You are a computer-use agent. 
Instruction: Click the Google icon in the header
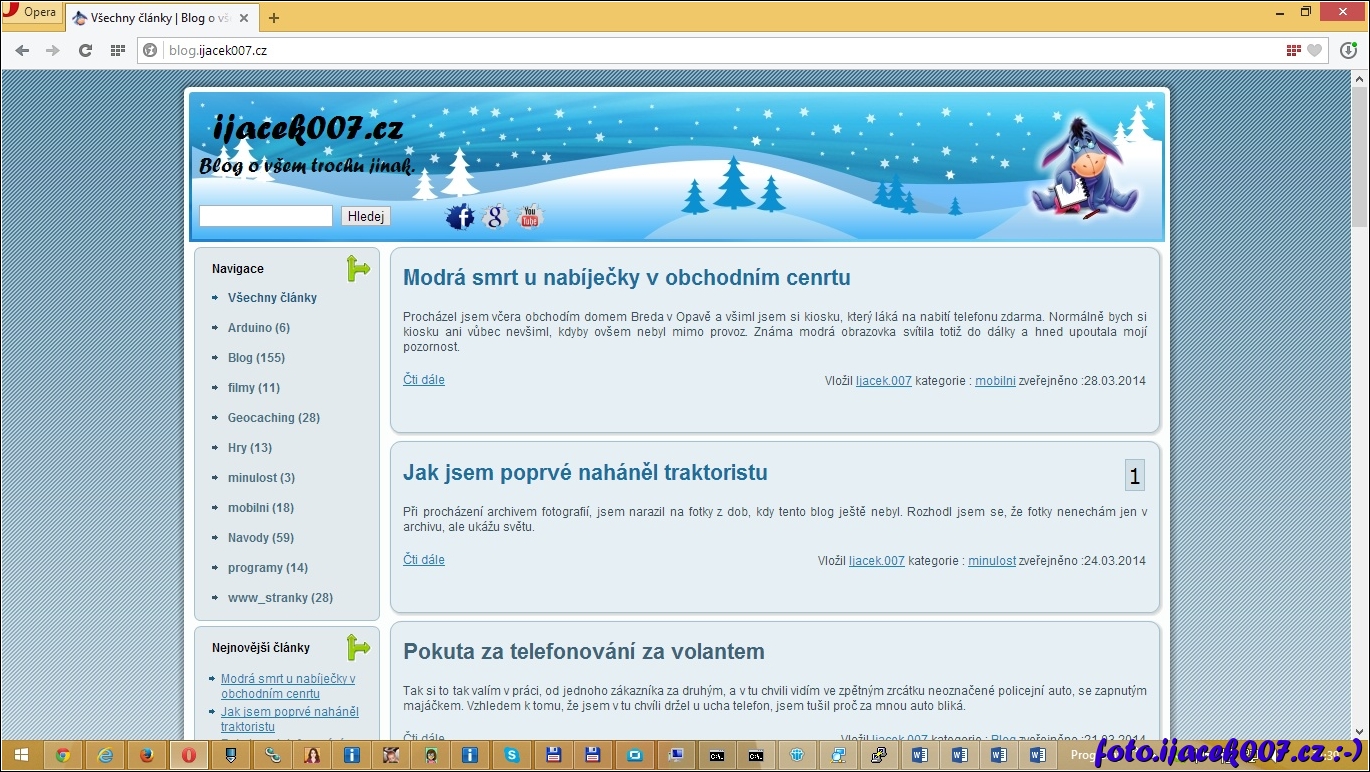[495, 216]
